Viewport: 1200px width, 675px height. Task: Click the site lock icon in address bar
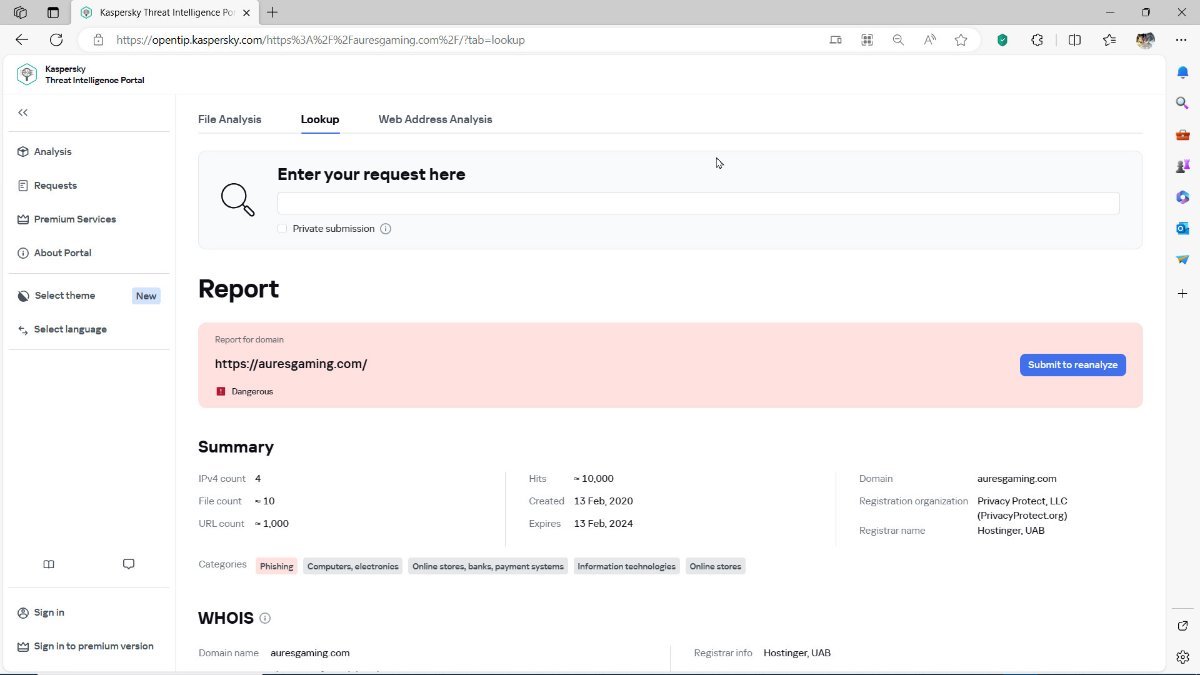pos(97,40)
